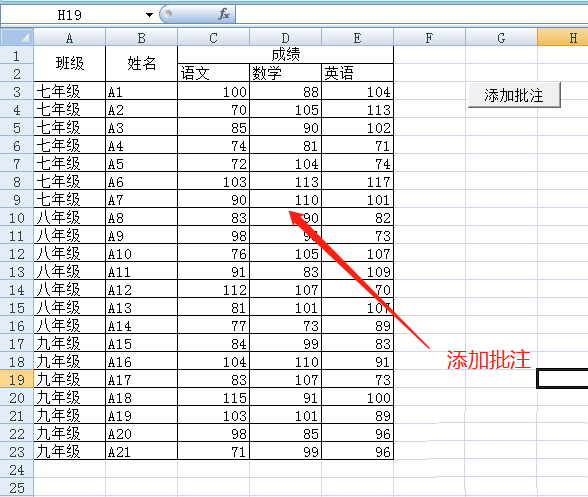Viewport: 588px width, 497px height.
Task: Click 语文 score 112 for A12
Action: click(x=213, y=290)
